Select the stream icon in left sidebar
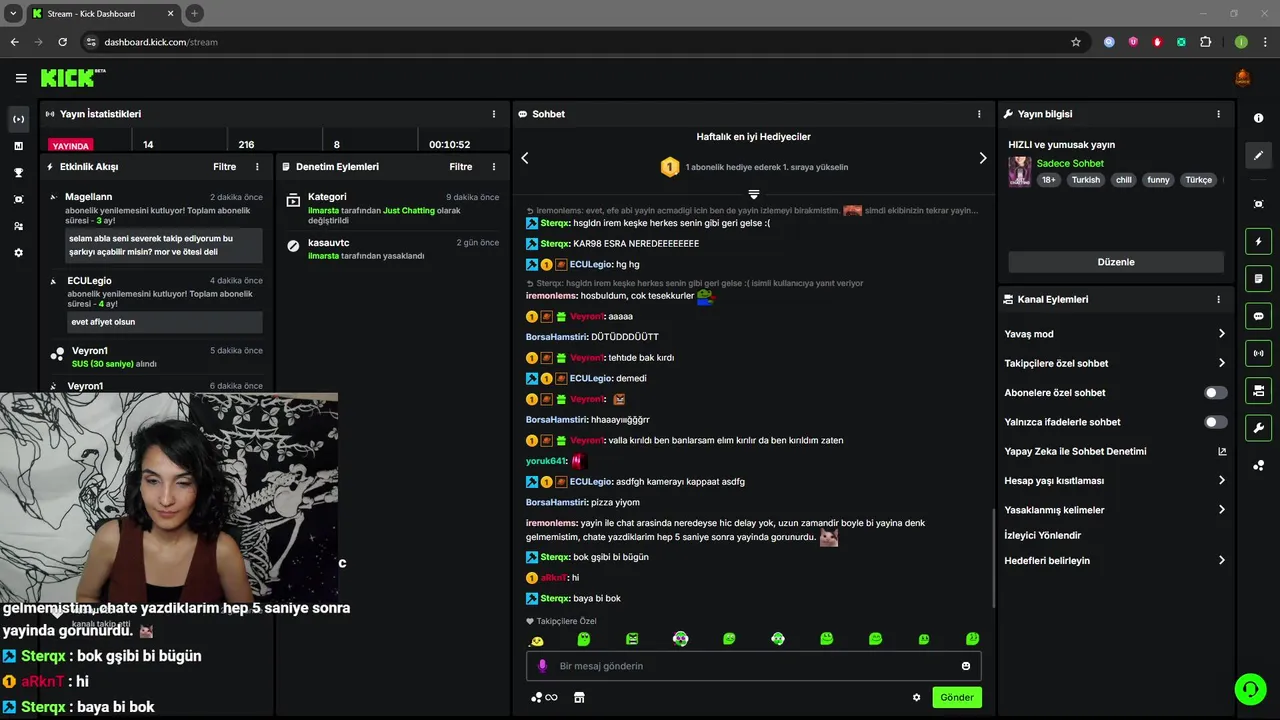Viewport: 1280px width, 720px height. pos(18,119)
